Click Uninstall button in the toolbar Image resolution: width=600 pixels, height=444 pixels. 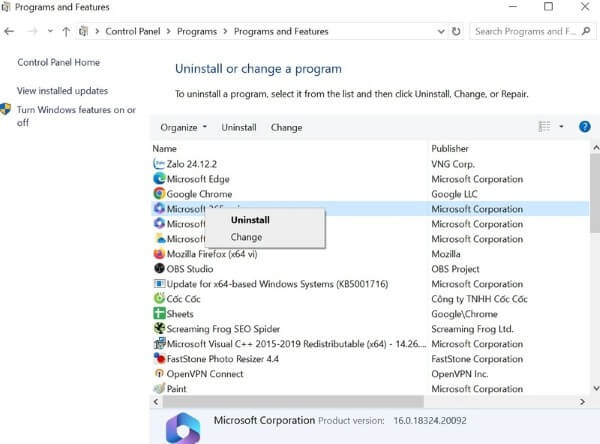(239, 127)
